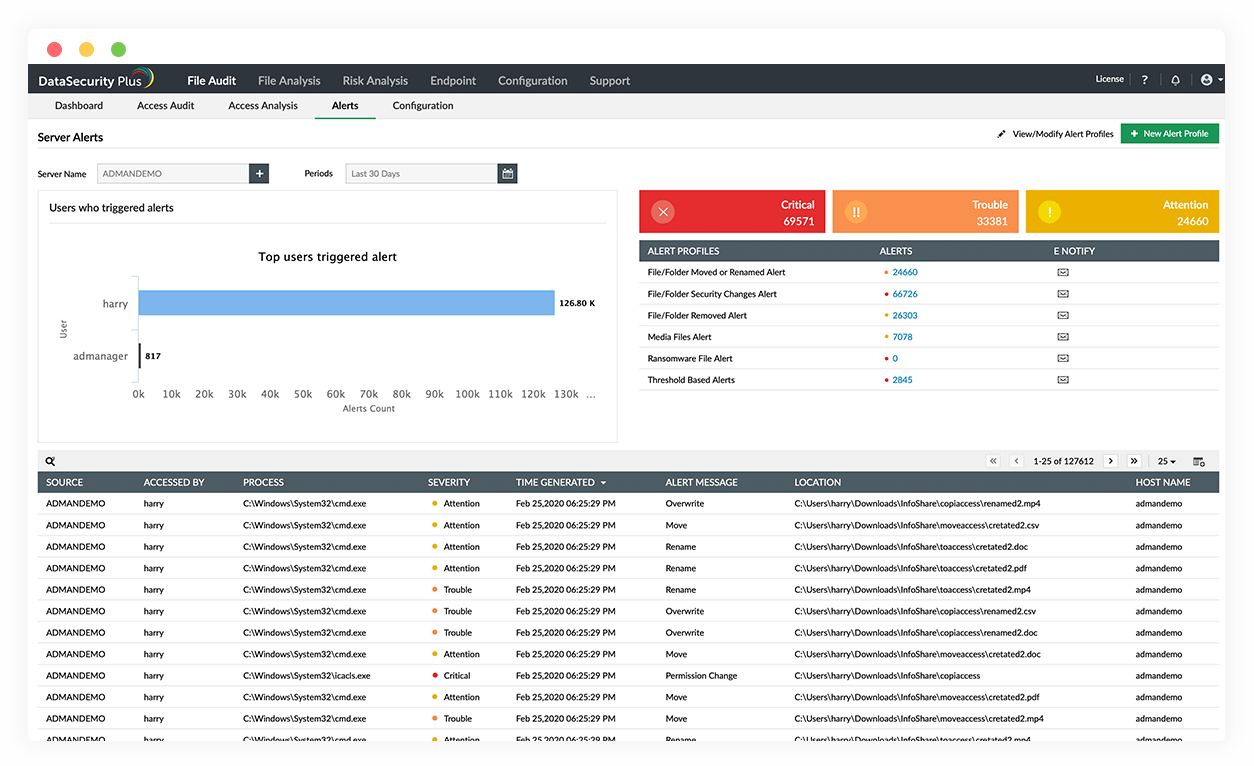Switch to the Access Analysis tab
The height and width of the screenshot is (766, 1254).
[263, 106]
